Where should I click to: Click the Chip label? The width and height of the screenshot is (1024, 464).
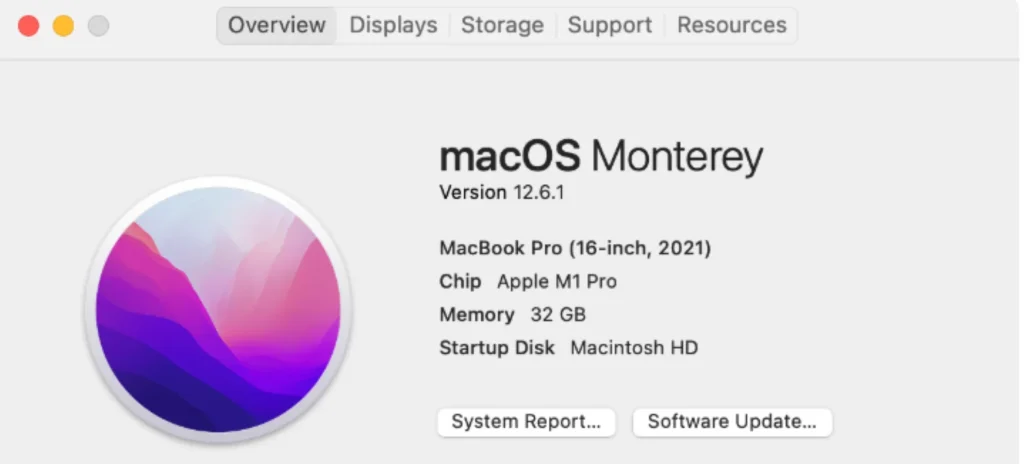pyautogui.click(x=460, y=282)
